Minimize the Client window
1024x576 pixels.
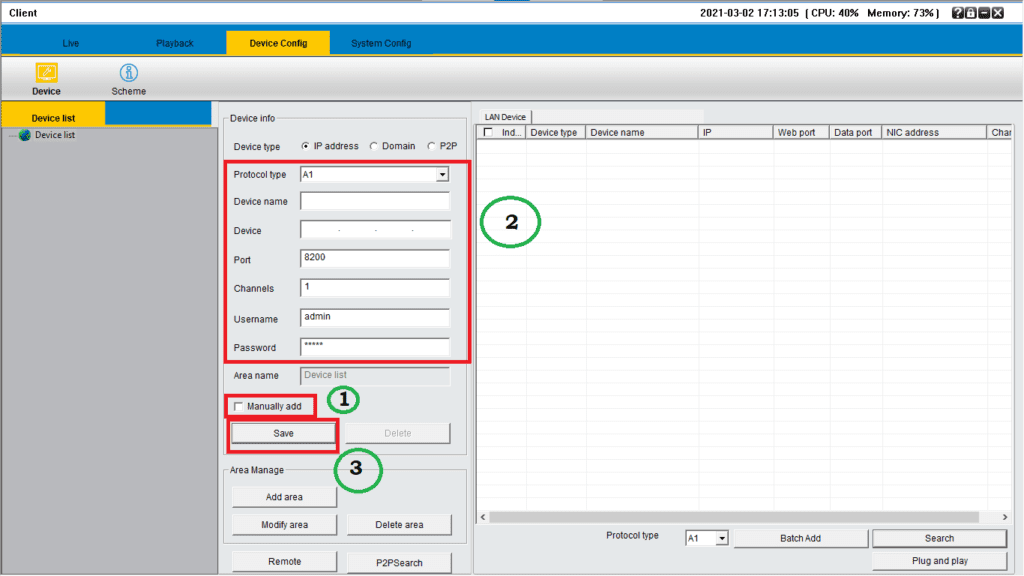(x=984, y=13)
